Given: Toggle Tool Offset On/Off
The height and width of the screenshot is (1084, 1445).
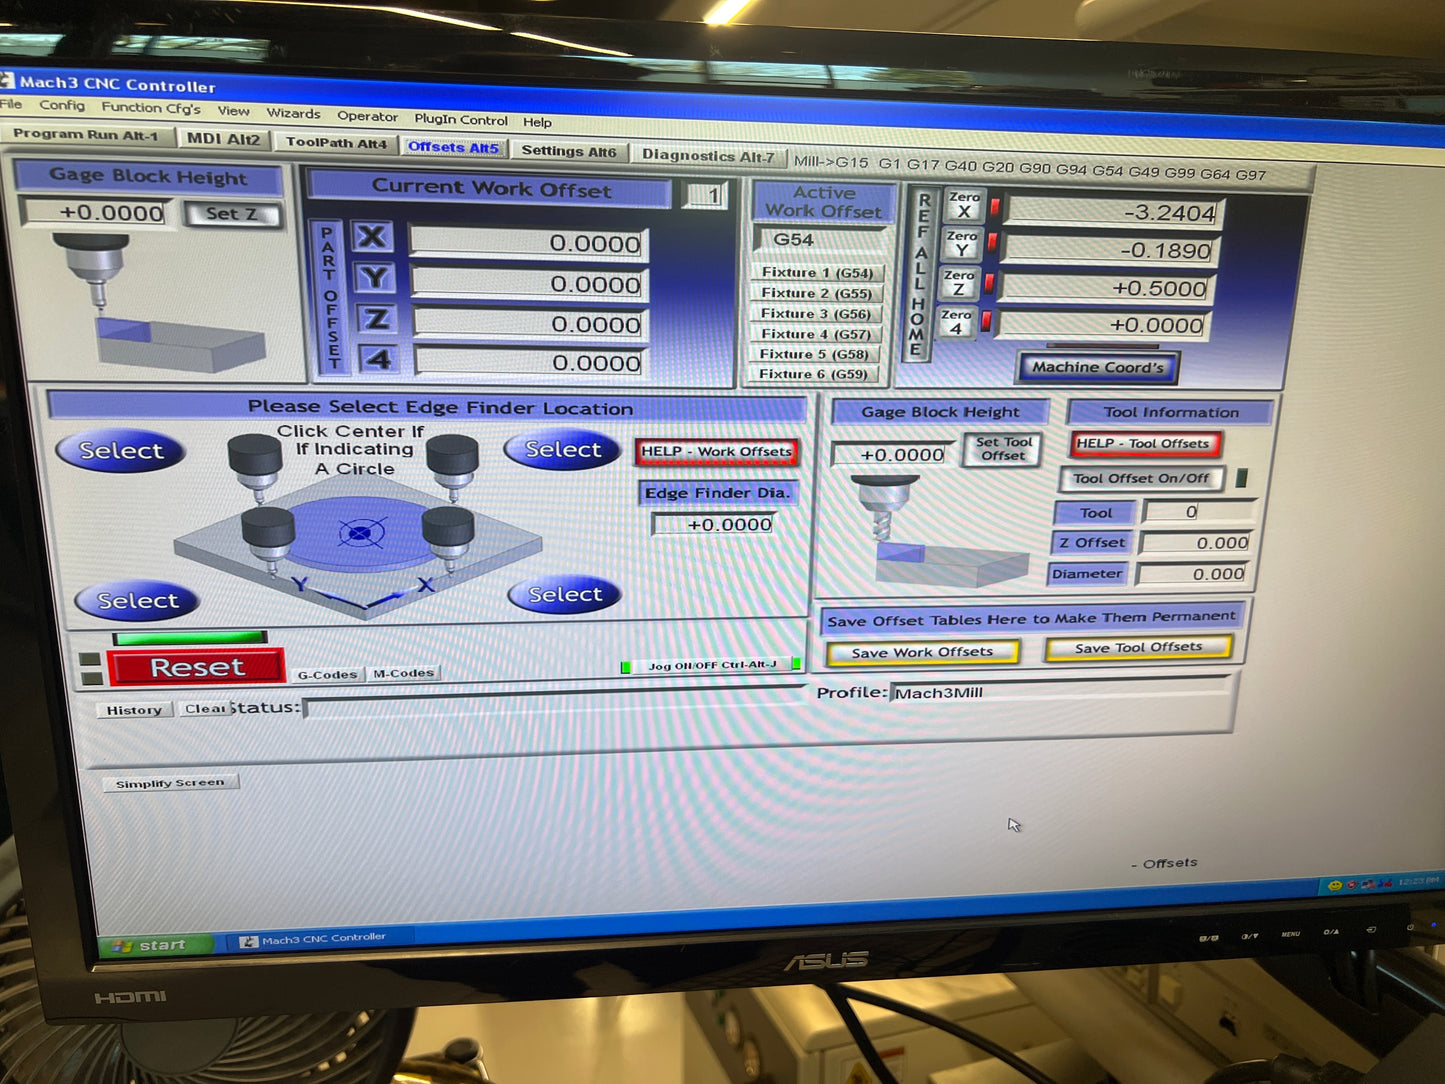Looking at the screenshot, I should [x=1141, y=478].
